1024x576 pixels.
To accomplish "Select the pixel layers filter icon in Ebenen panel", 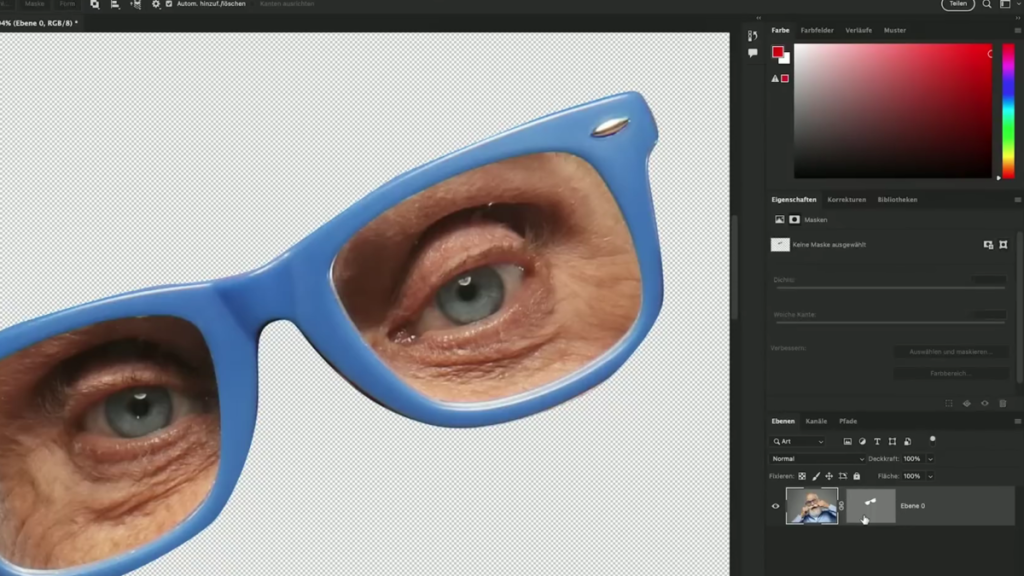I will 848,441.
